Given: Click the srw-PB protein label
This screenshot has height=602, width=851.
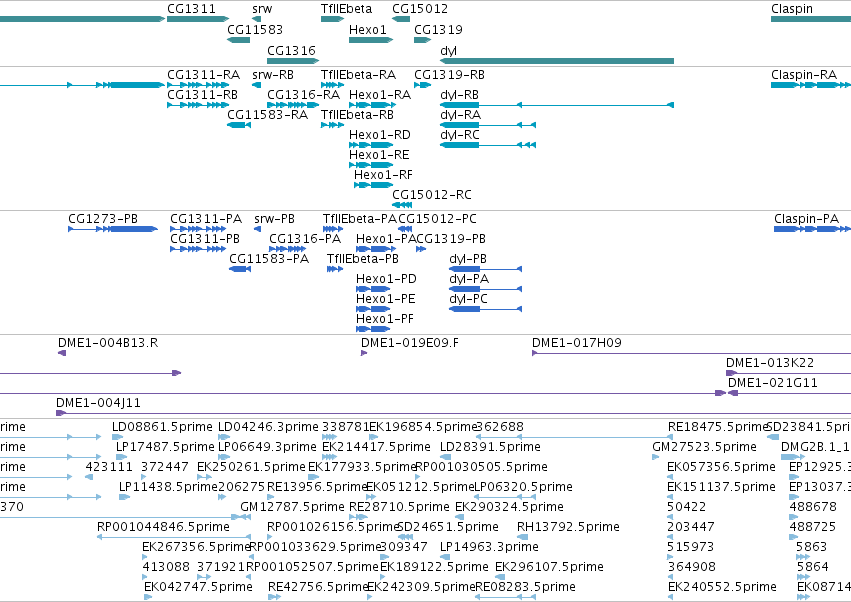Looking at the screenshot, I should 274,219.
